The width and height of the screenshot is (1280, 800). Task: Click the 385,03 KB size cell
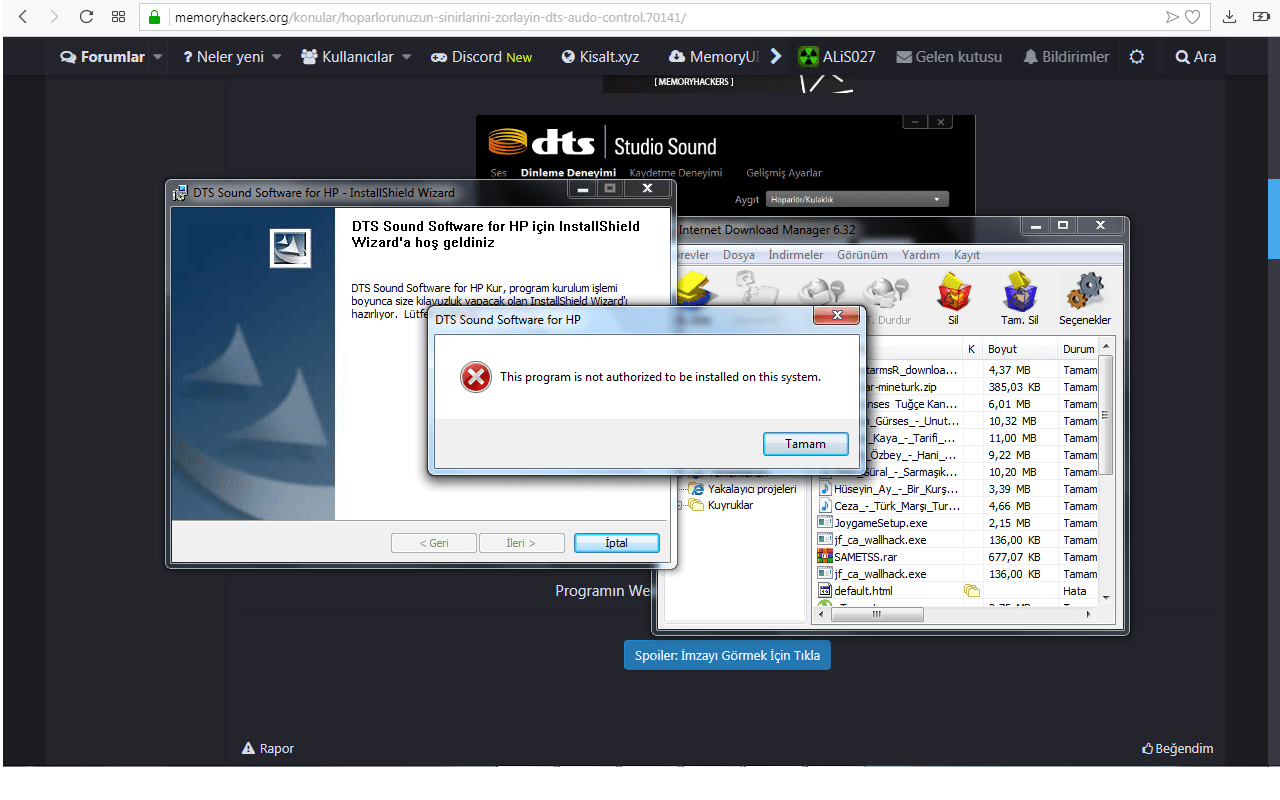[1013, 386]
